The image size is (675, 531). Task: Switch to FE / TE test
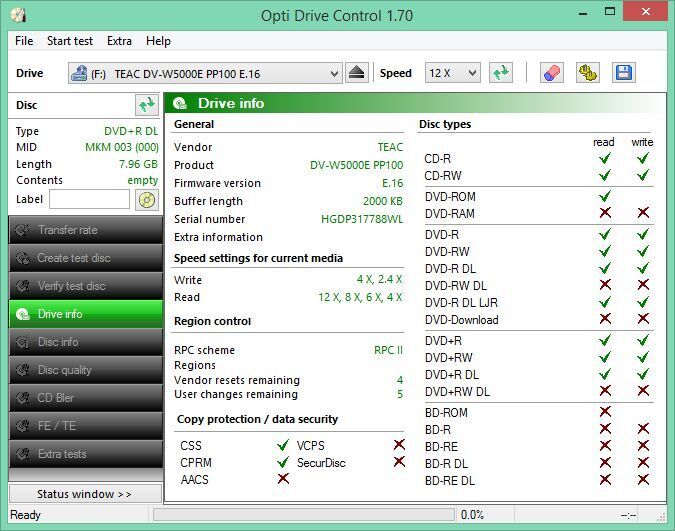click(x=86, y=426)
